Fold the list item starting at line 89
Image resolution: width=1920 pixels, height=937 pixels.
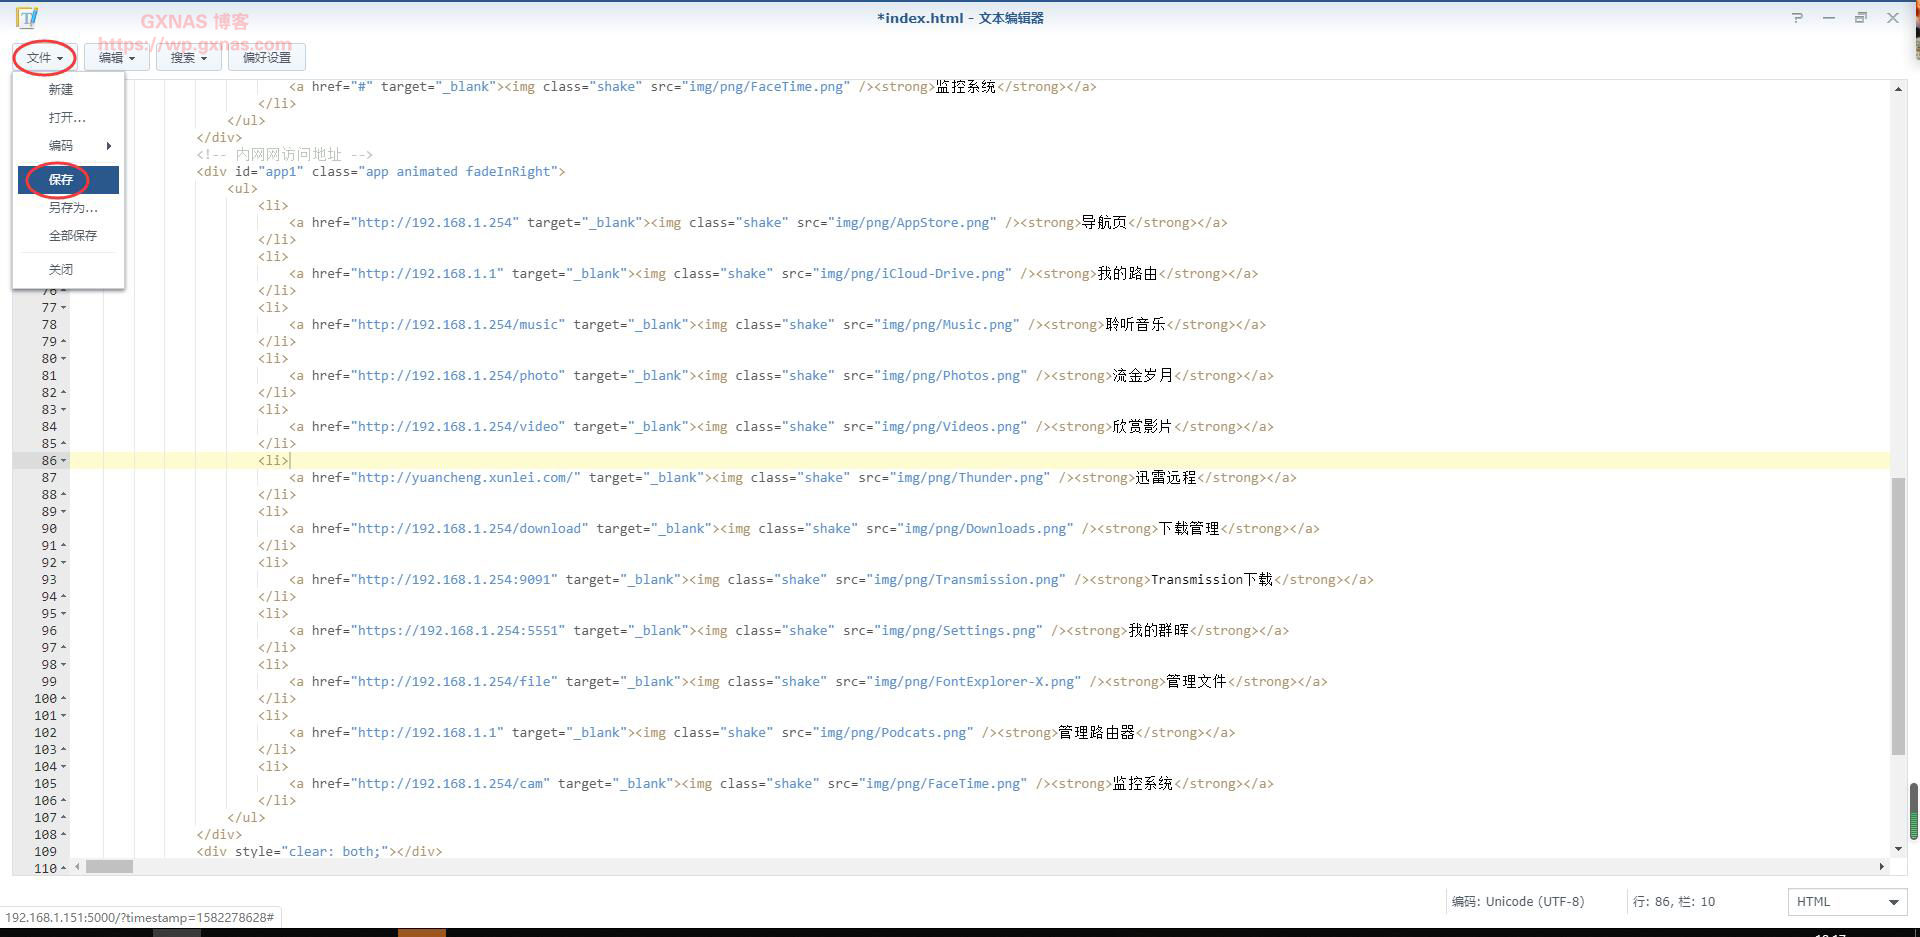click(64, 512)
